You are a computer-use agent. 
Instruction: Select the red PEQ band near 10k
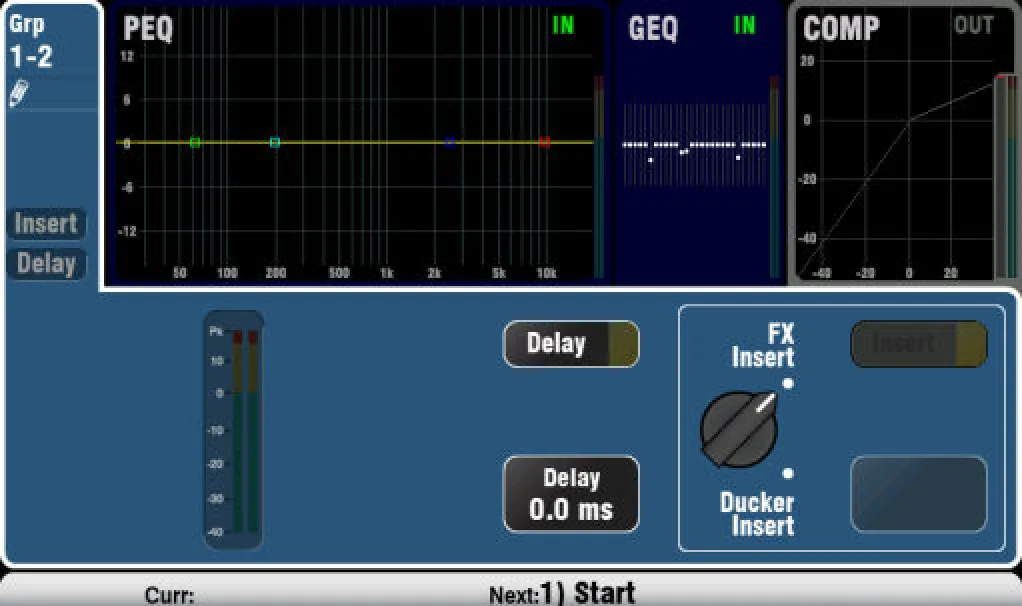[545, 142]
